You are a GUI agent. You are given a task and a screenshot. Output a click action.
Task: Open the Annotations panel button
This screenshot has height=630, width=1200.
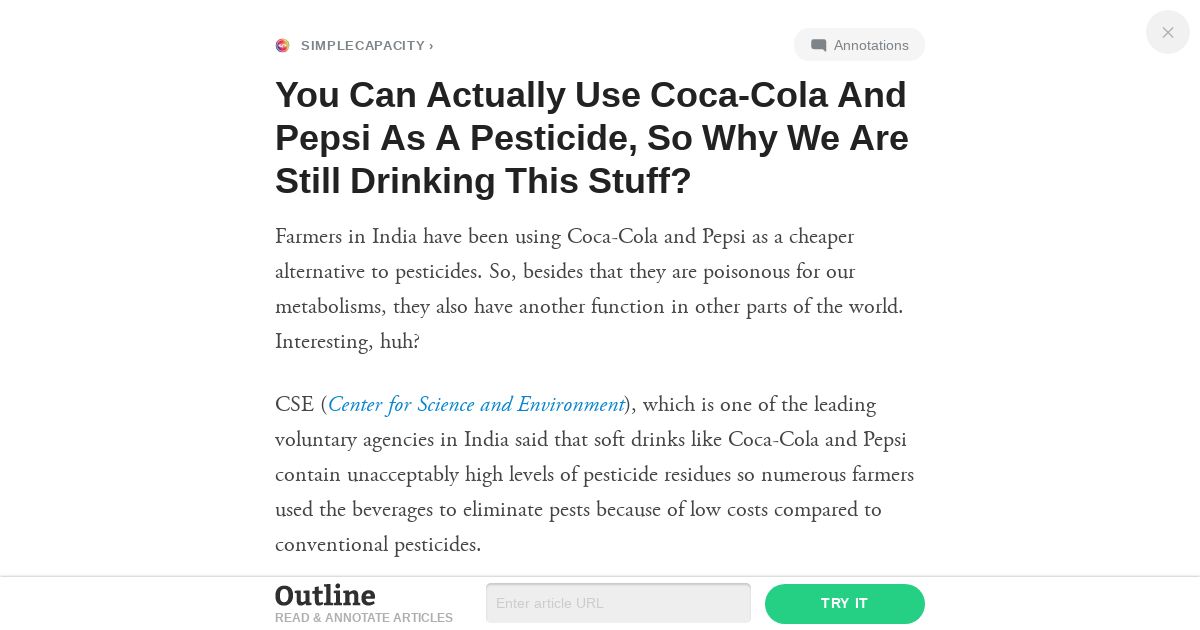tap(859, 45)
